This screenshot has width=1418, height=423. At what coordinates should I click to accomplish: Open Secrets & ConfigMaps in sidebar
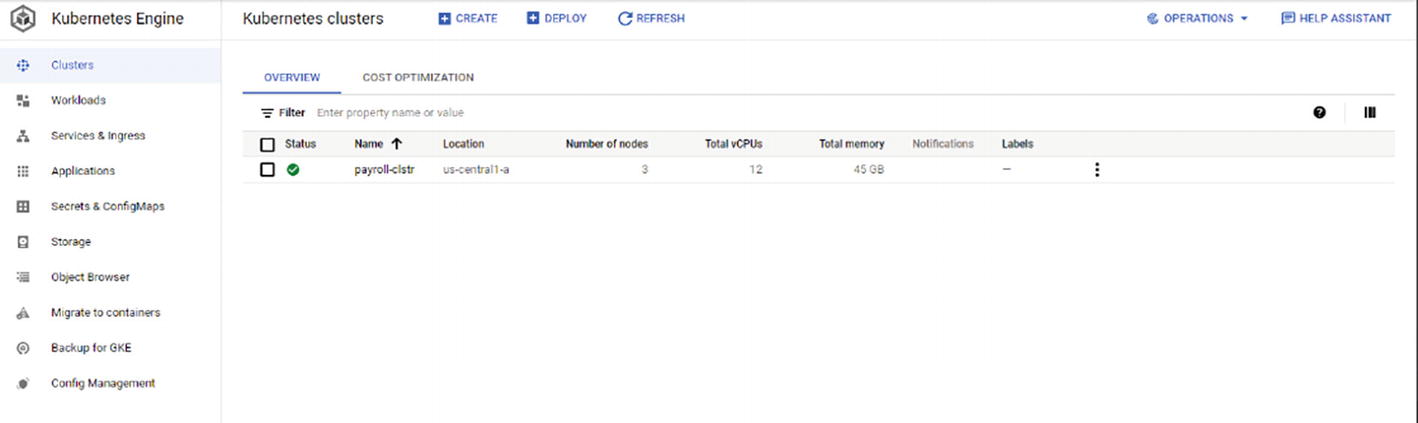tap(110, 206)
